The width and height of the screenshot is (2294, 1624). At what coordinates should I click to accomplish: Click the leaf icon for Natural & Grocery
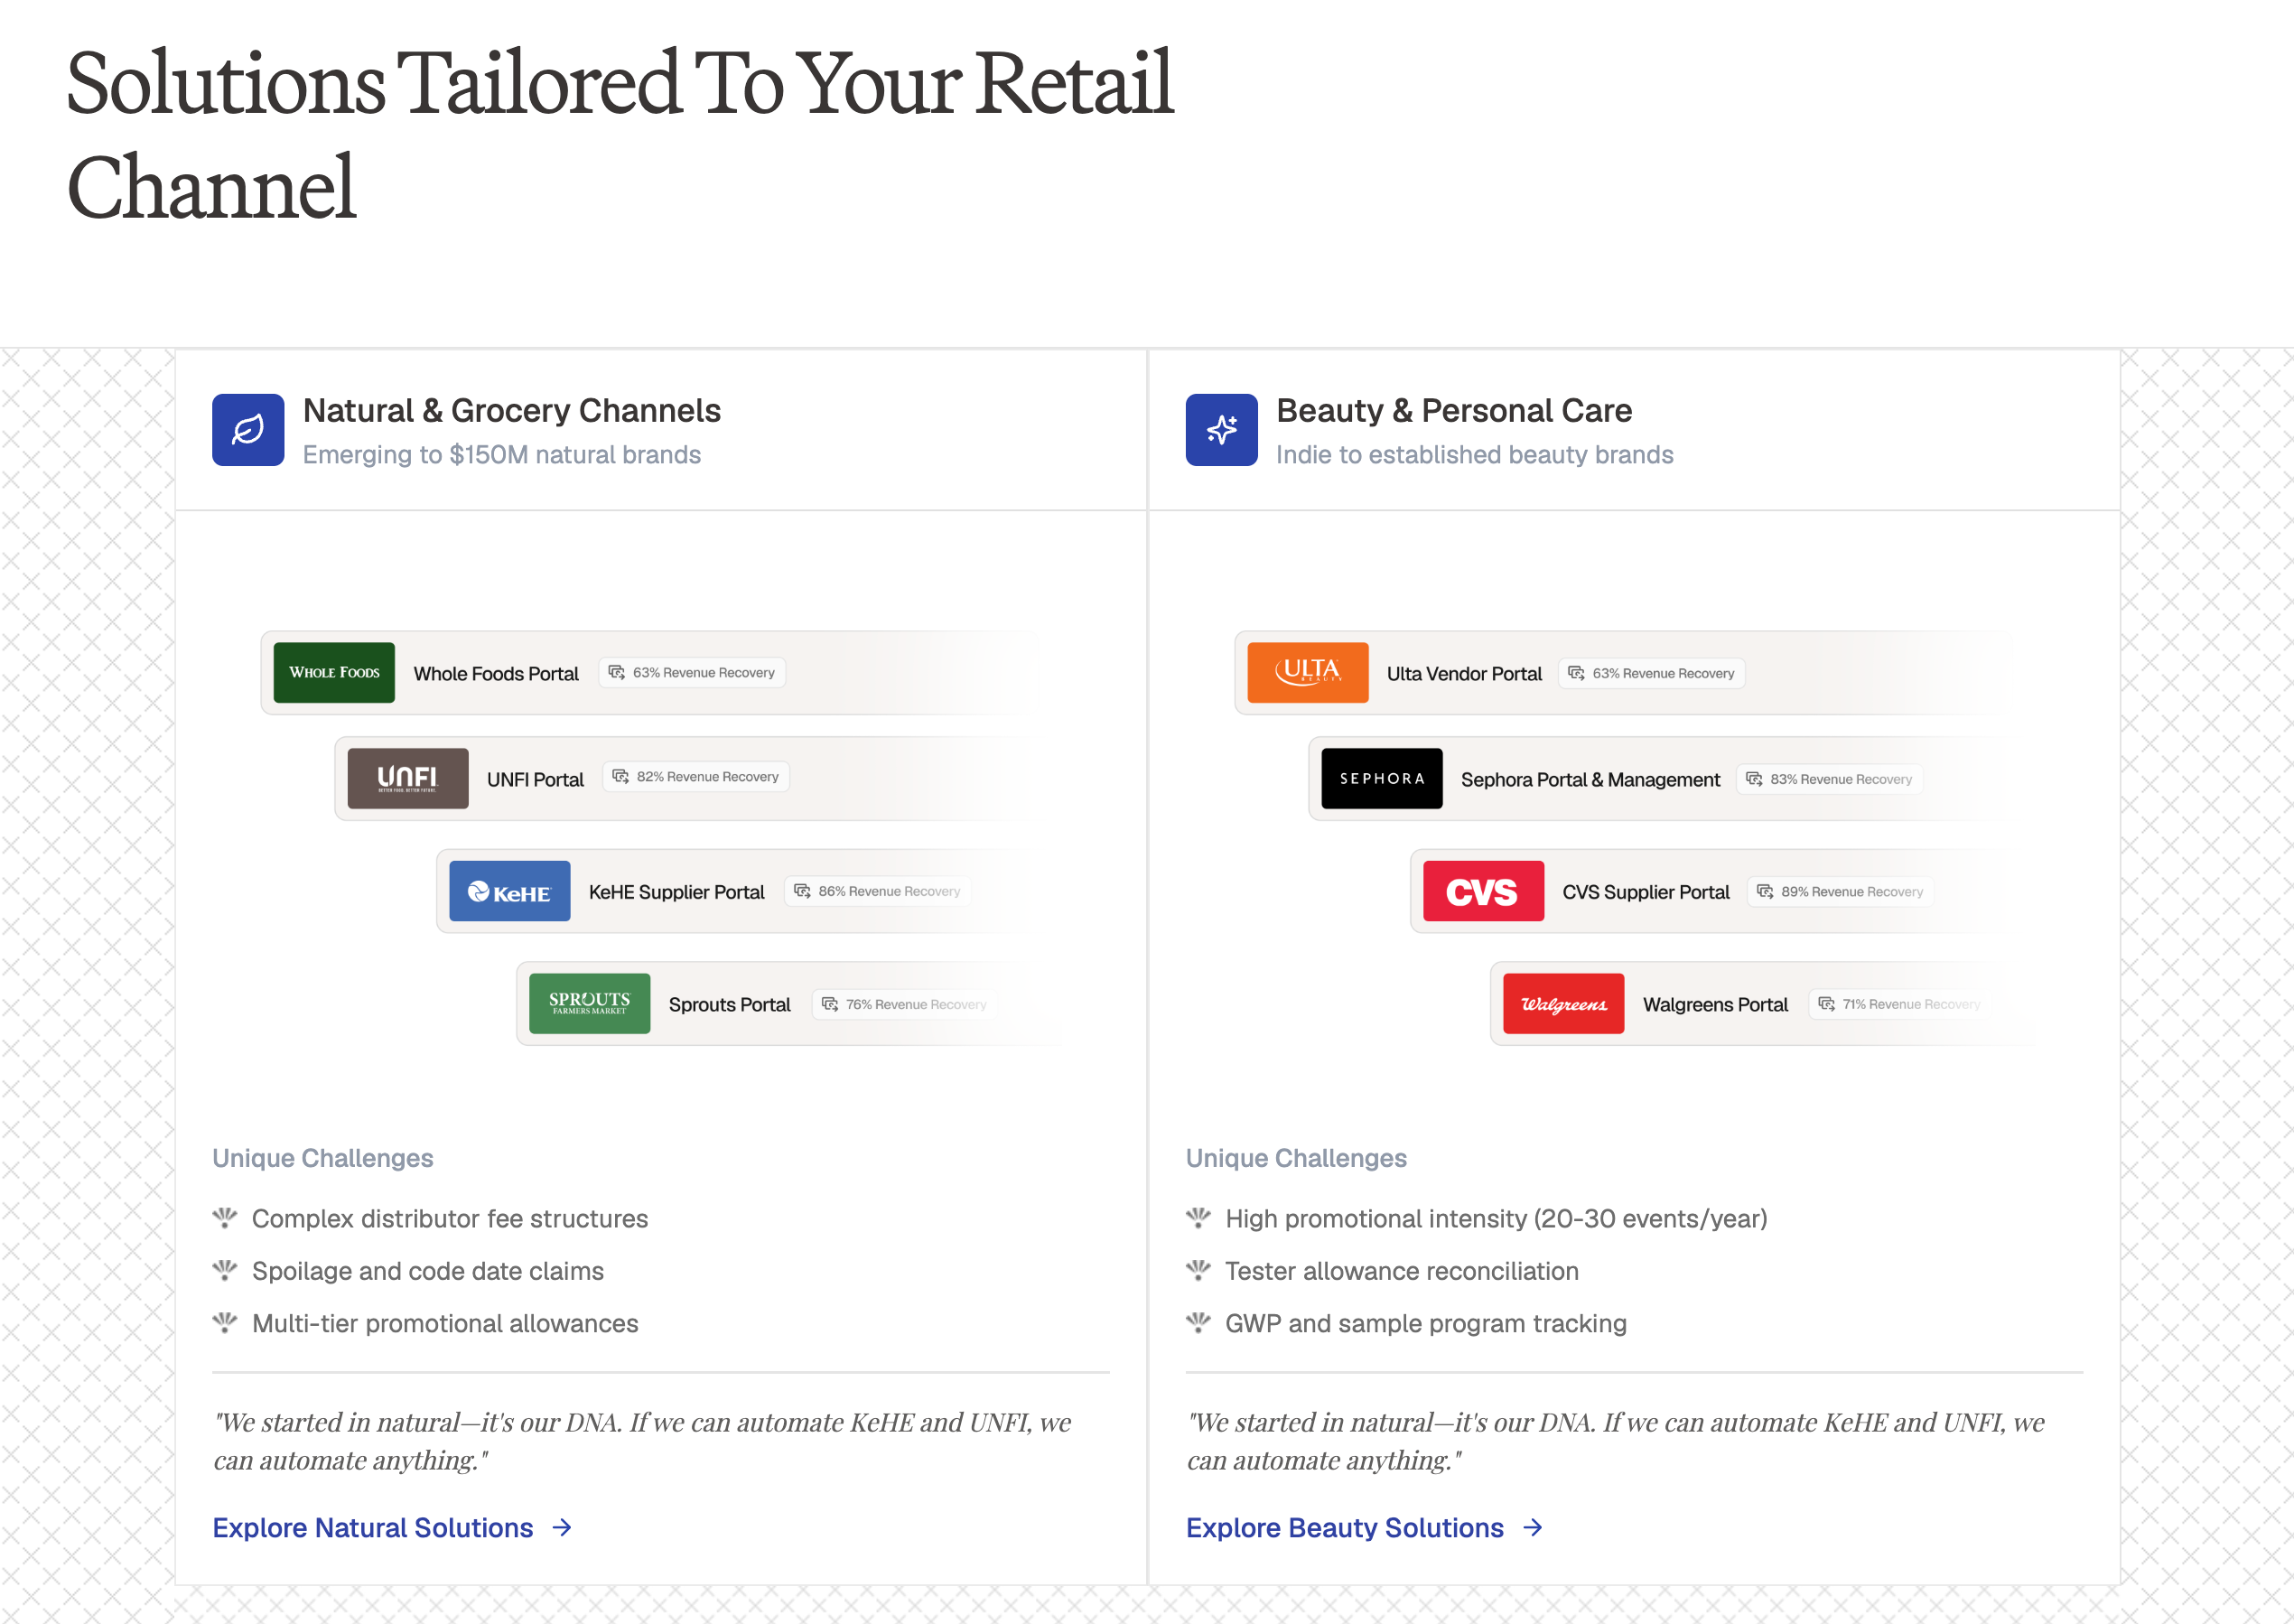coord(248,430)
